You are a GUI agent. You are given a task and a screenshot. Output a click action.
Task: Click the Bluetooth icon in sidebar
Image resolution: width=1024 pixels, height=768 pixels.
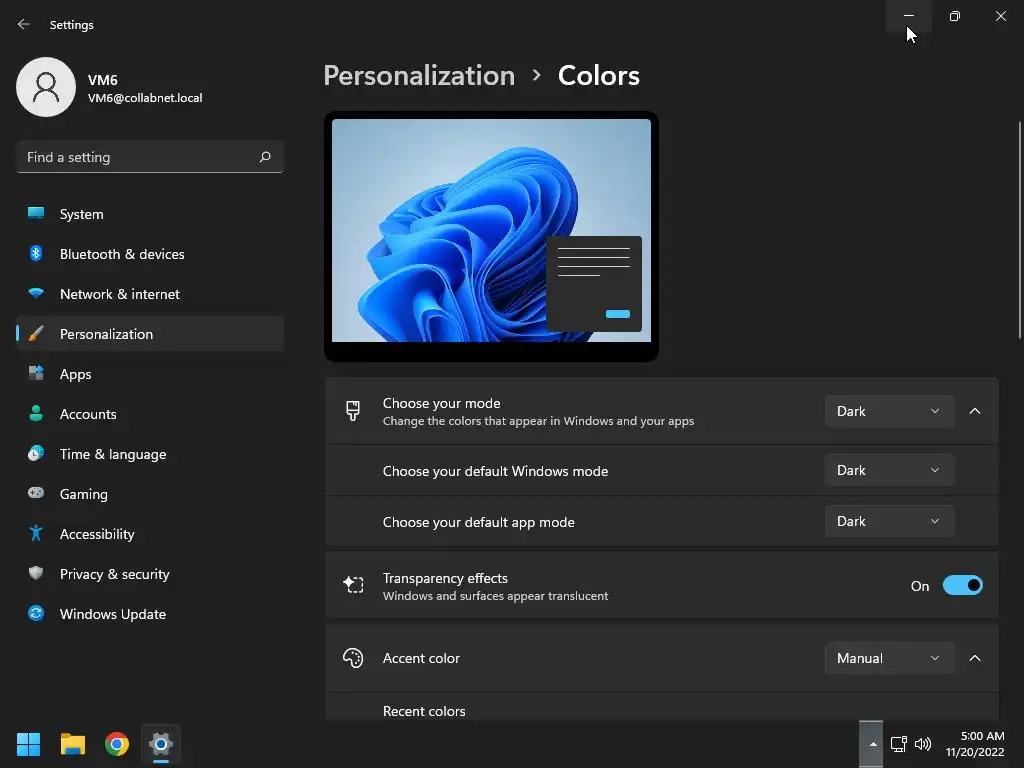click(36, 253)
